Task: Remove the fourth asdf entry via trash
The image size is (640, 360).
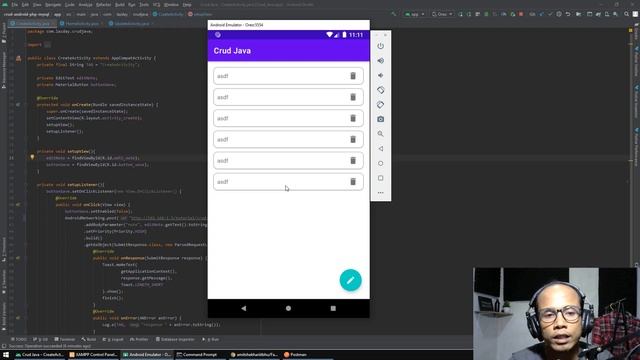Action: [x=353, y=140]
